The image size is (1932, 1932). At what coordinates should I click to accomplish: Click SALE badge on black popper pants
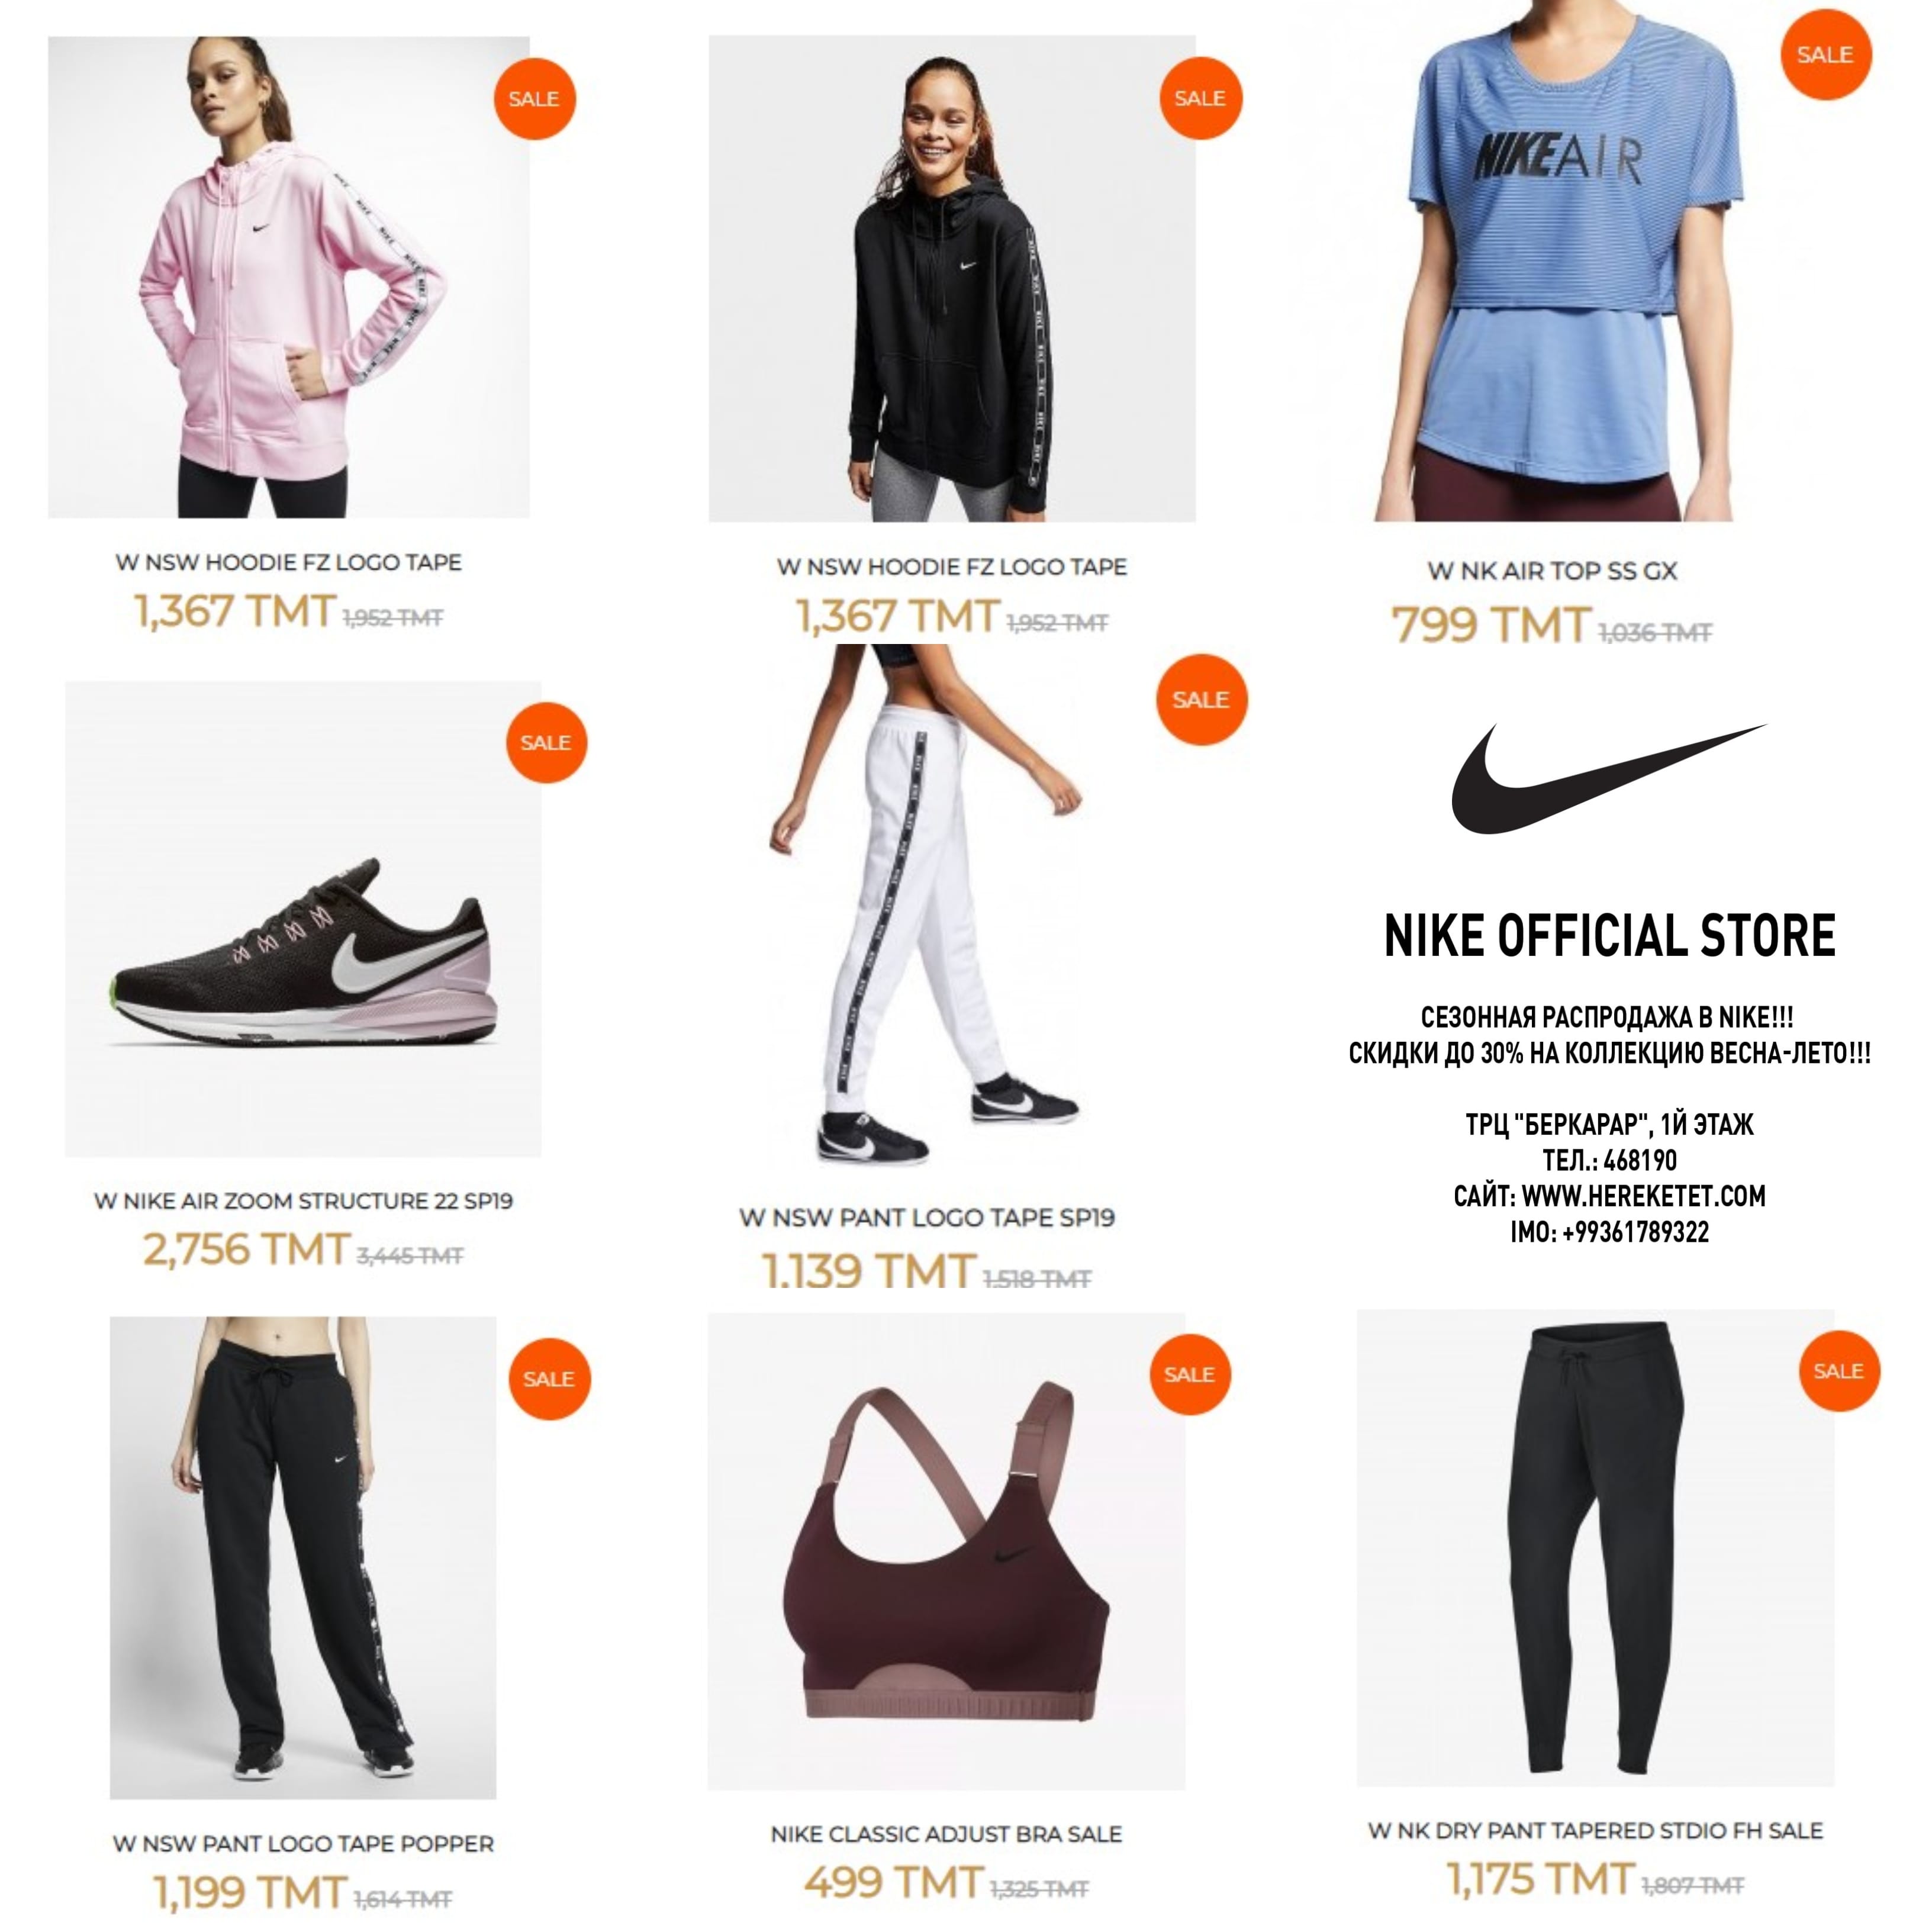549,1378
